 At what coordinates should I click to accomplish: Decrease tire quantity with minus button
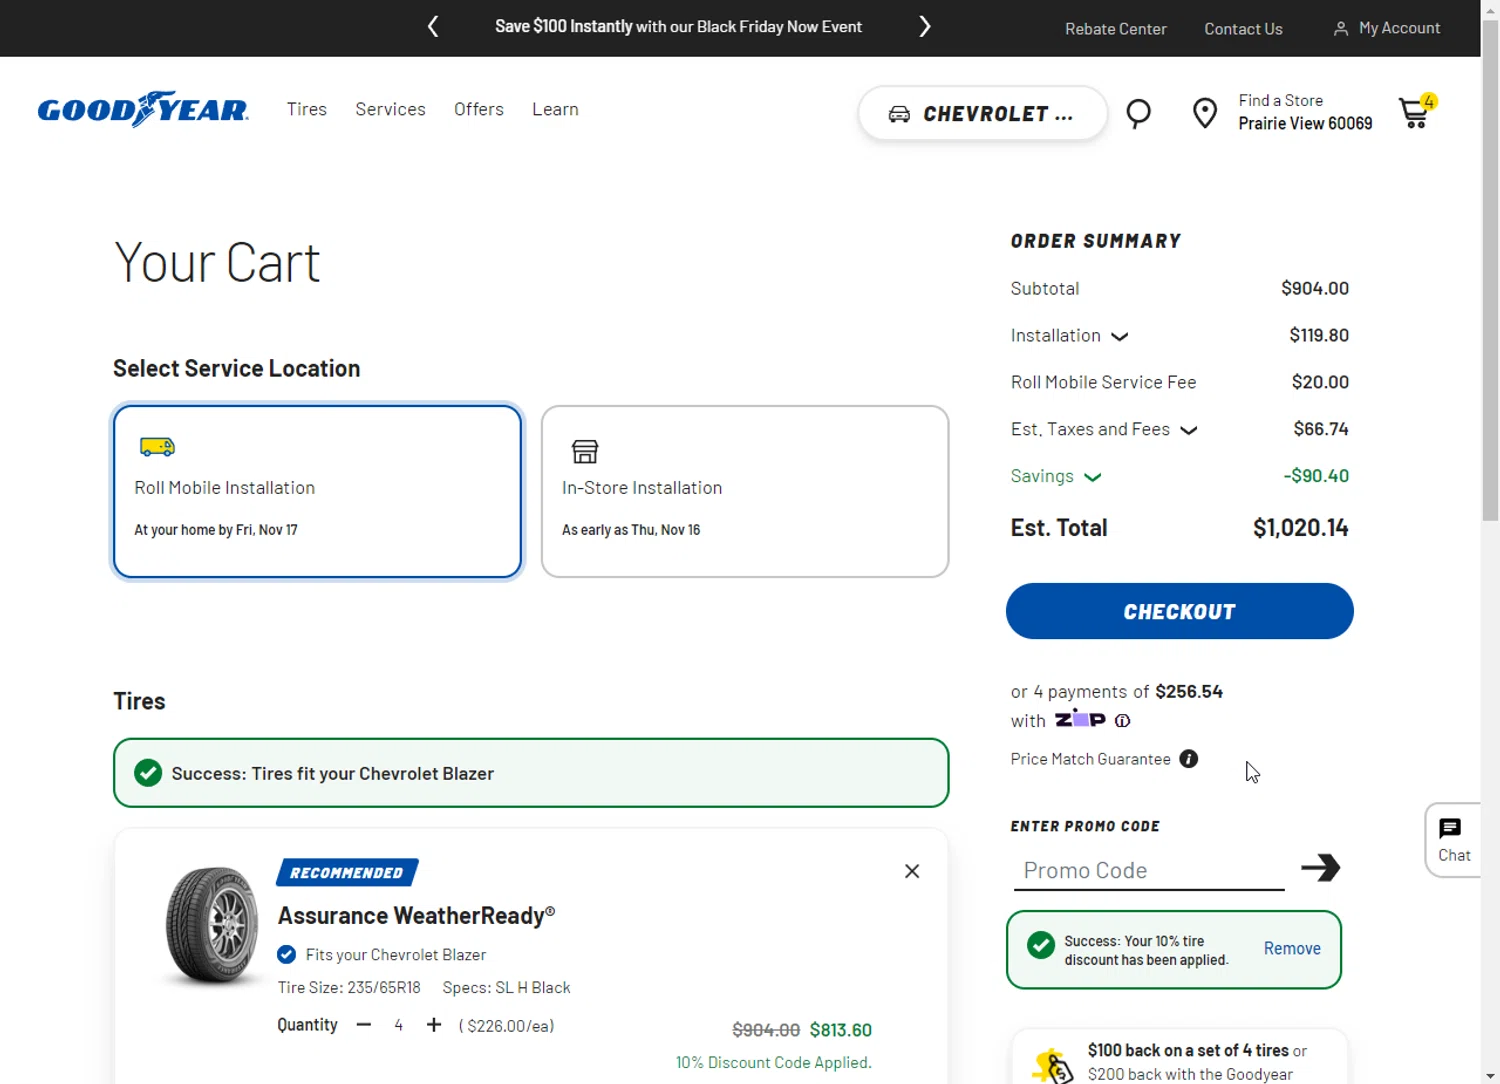click(364, 1025)
